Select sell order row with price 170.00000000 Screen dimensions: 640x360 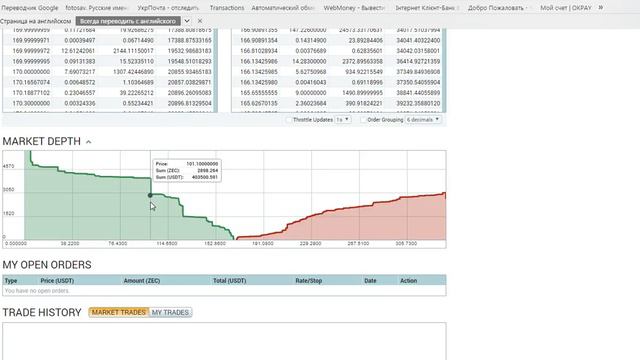coord(109,72)
